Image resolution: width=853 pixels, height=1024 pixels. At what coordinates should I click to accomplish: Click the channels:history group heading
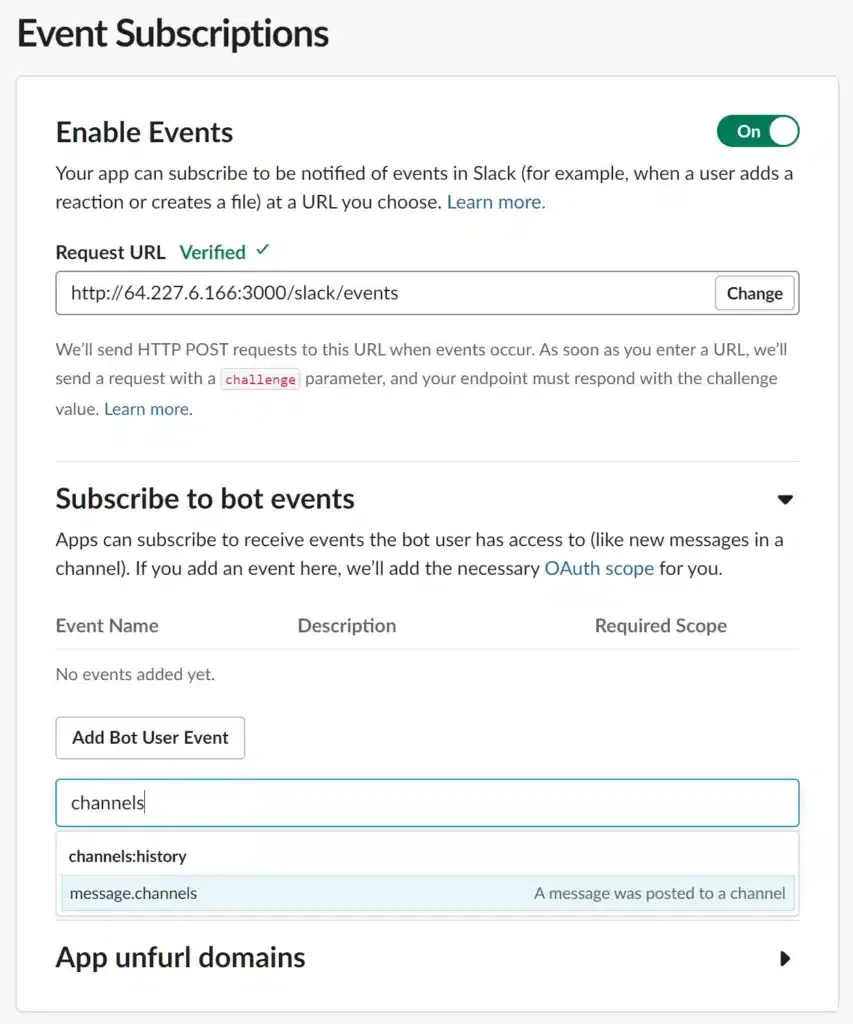tap(128, 856)
